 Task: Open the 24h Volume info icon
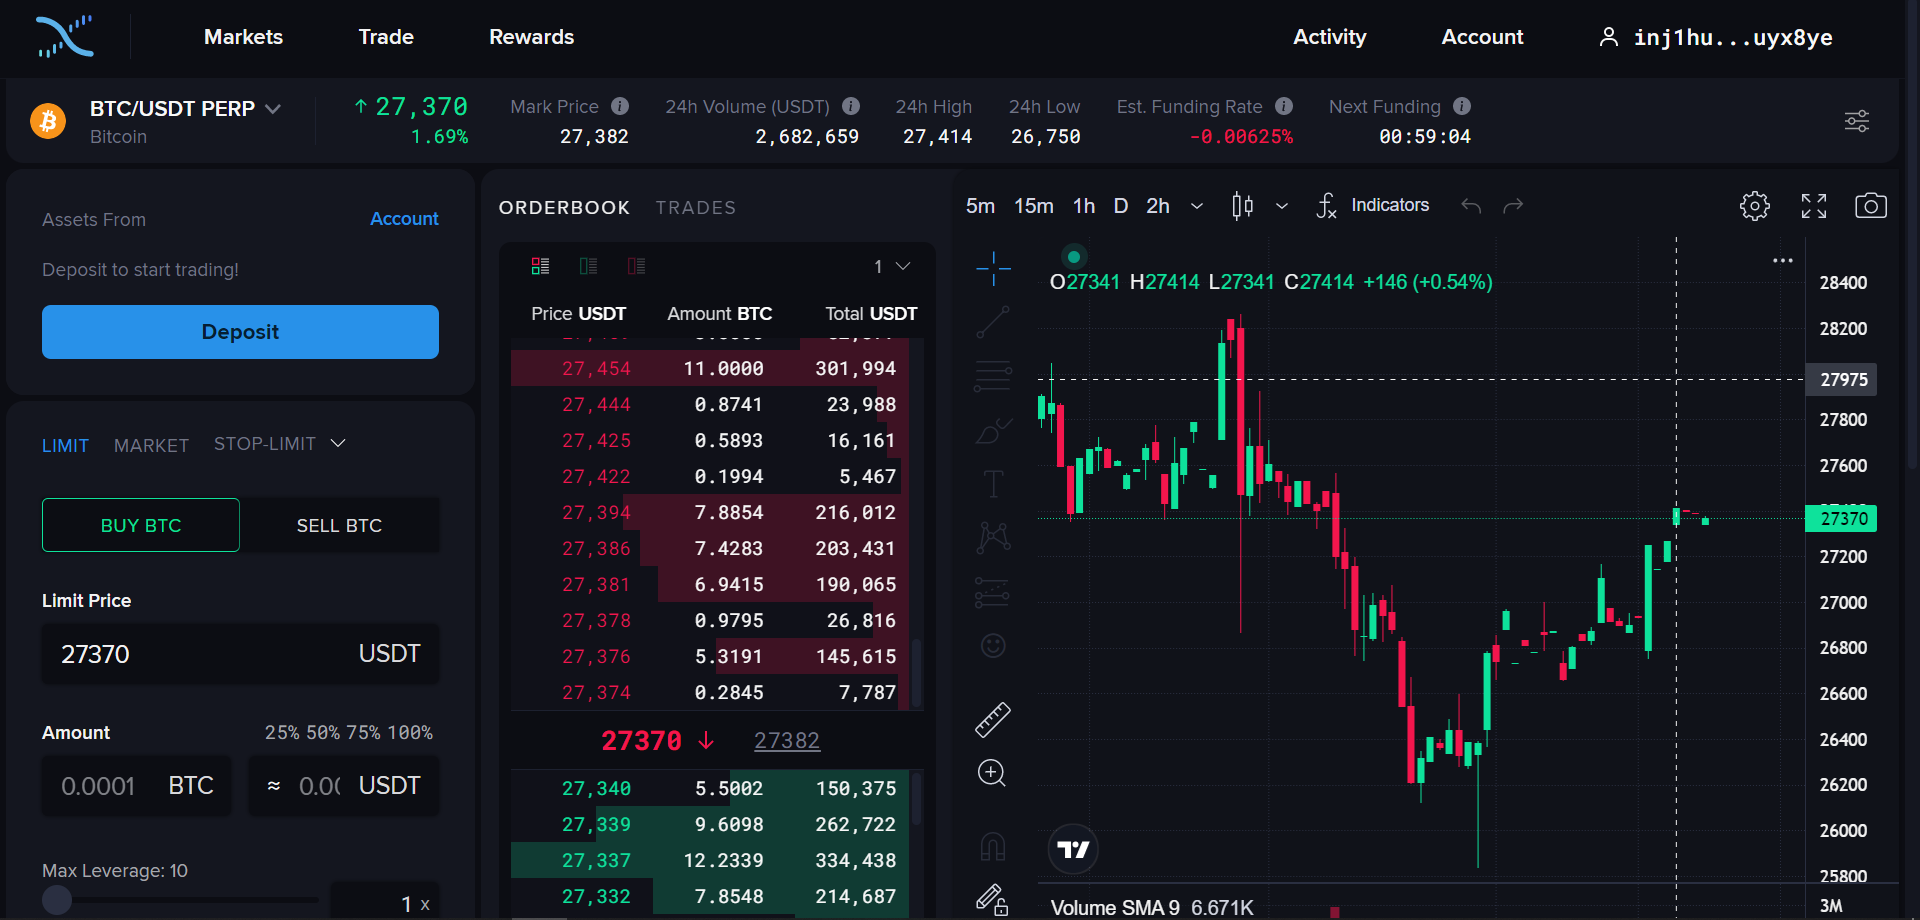click(851, 106)
